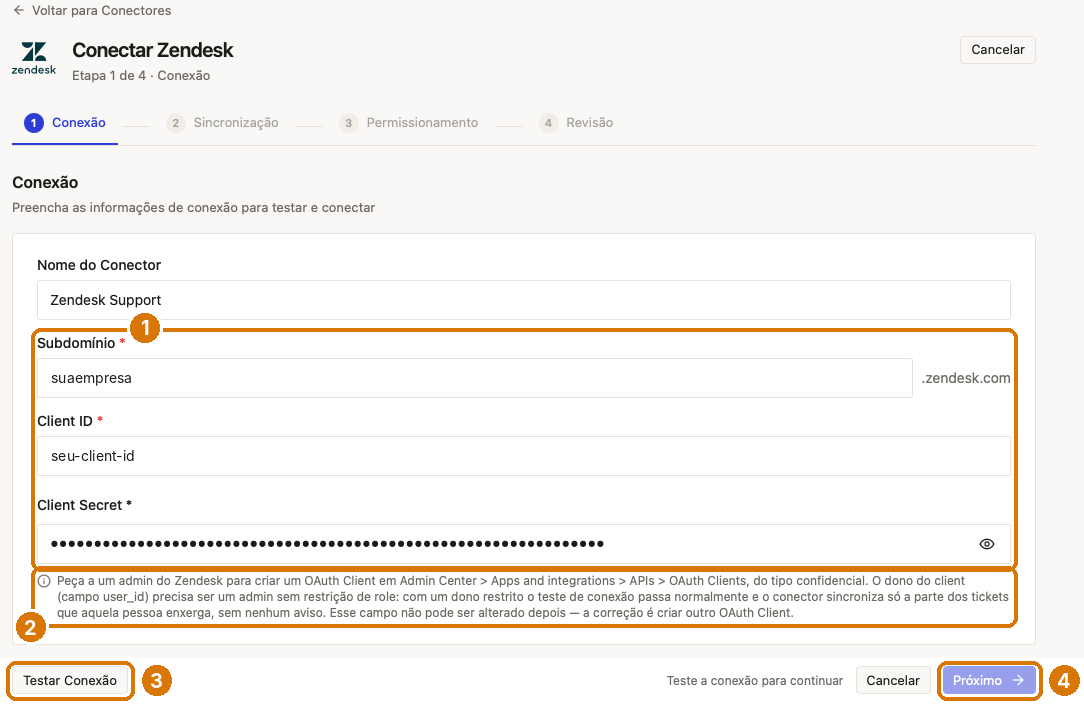The width and height of the screenshot is (1084, 704).
Task: Open the Sincronização step tab
Action: pos(222,123)
